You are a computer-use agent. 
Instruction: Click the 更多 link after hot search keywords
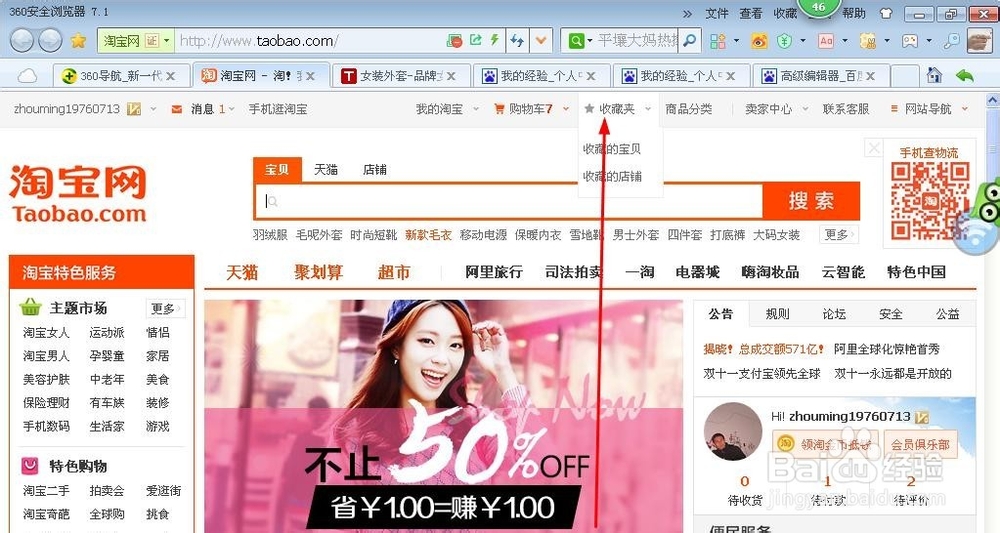839,235
